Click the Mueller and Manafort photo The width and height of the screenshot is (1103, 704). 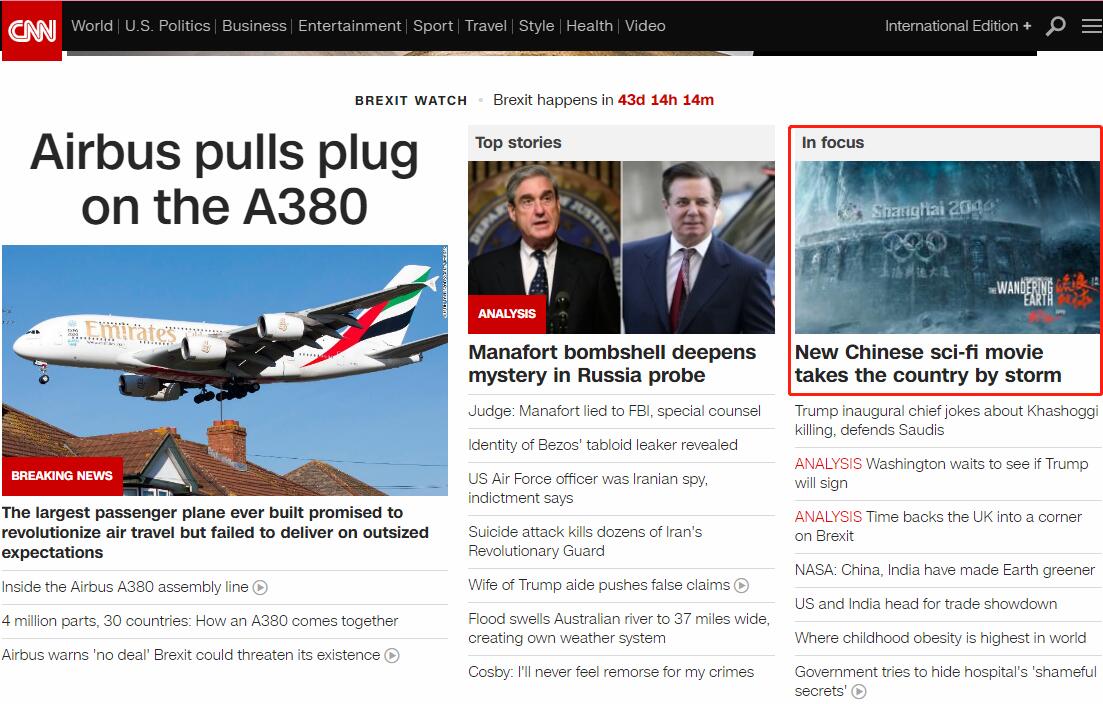(x=622, y=247)
